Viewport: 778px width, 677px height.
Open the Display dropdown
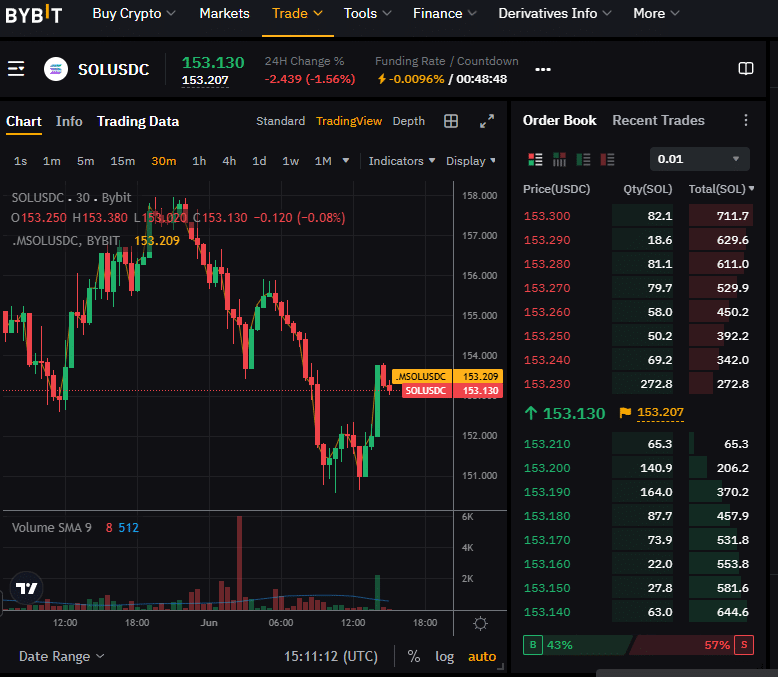pos(470,161)
